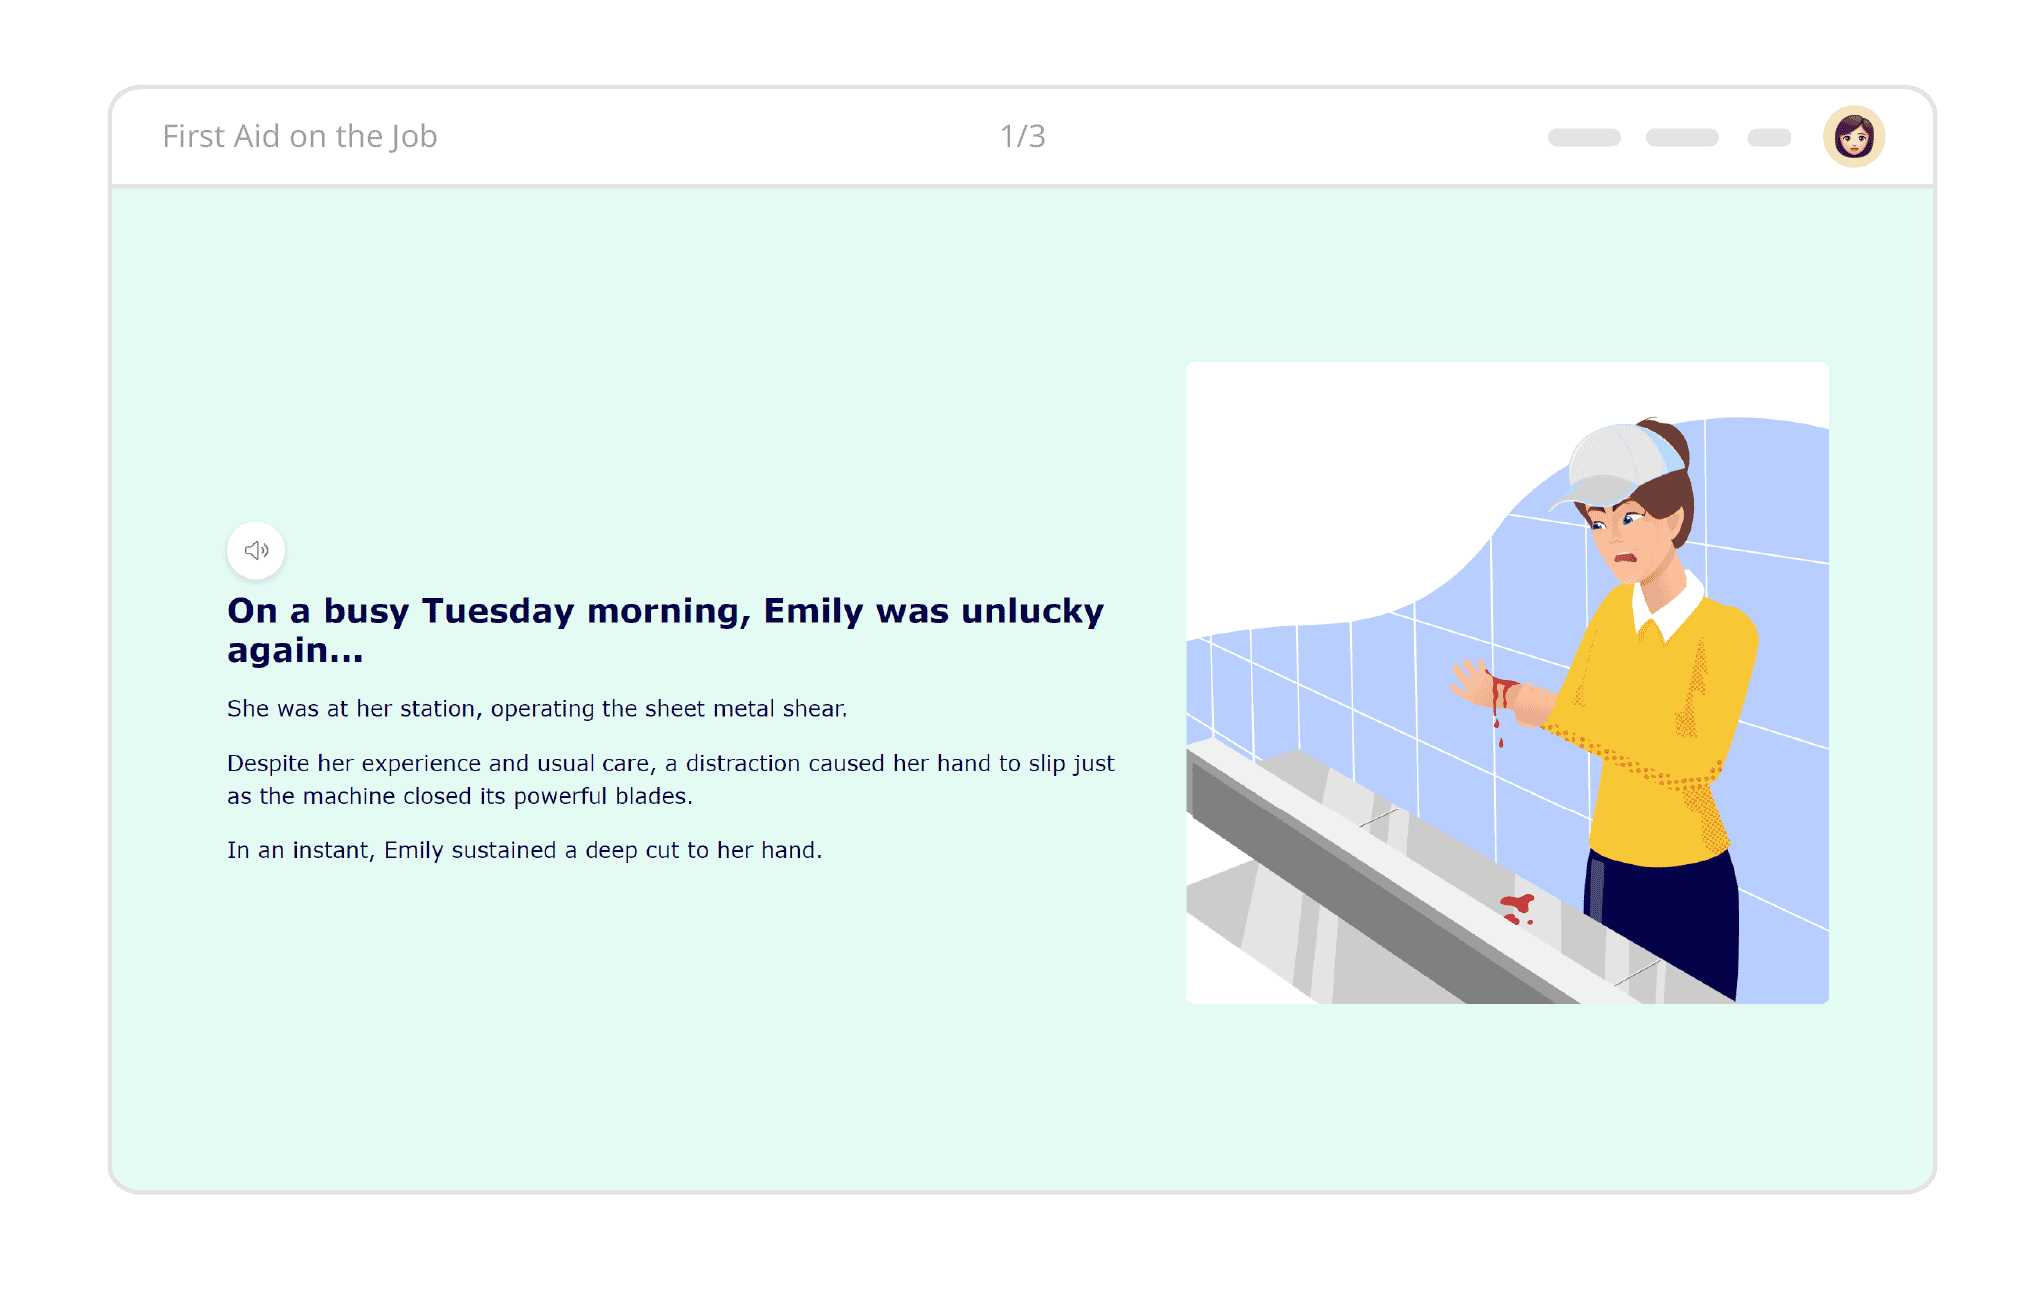Click the middle gray placeholder pill in header
2042x1290 pixels.
[1682, 138]
